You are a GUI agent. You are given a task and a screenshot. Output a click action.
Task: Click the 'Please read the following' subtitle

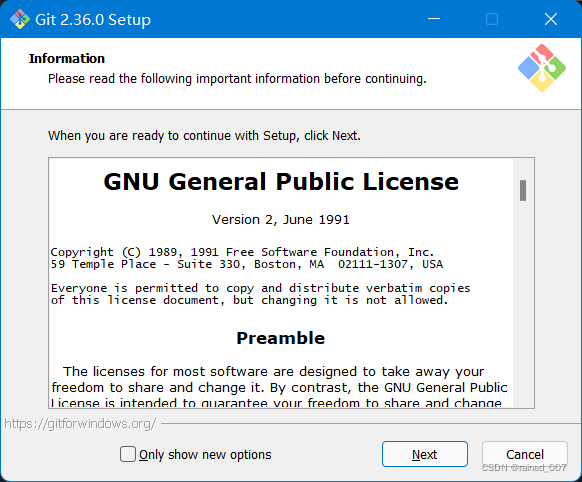237,79
